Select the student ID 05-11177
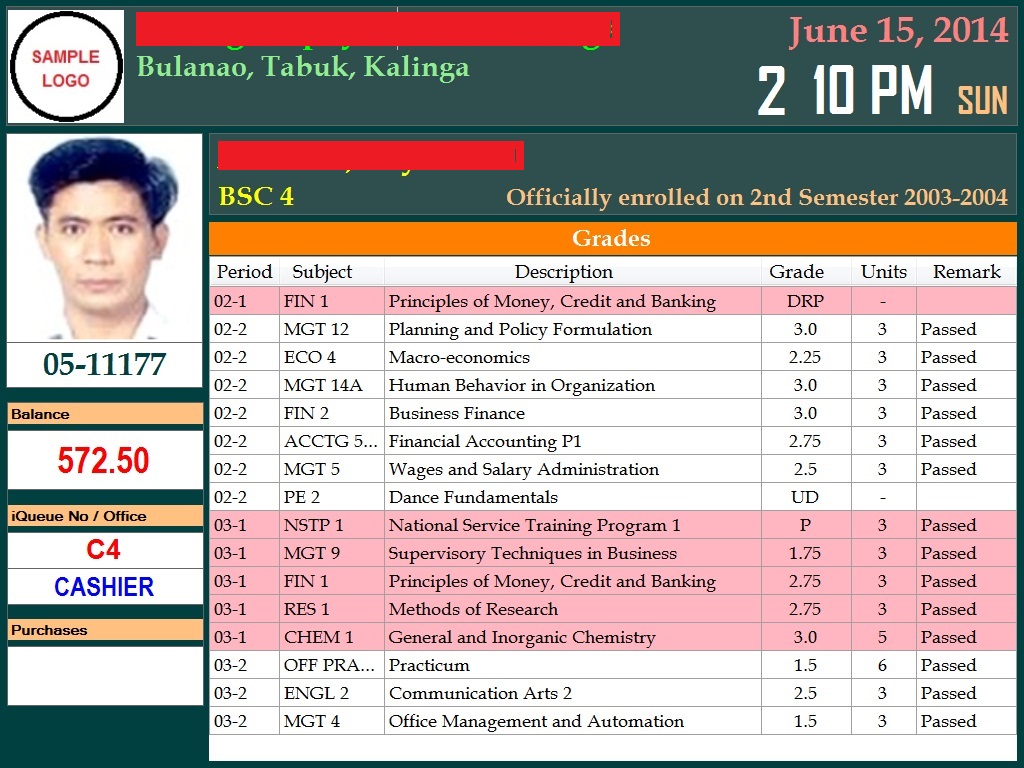The height and width of the screenshot is (768, 1024). pos(104,365)
